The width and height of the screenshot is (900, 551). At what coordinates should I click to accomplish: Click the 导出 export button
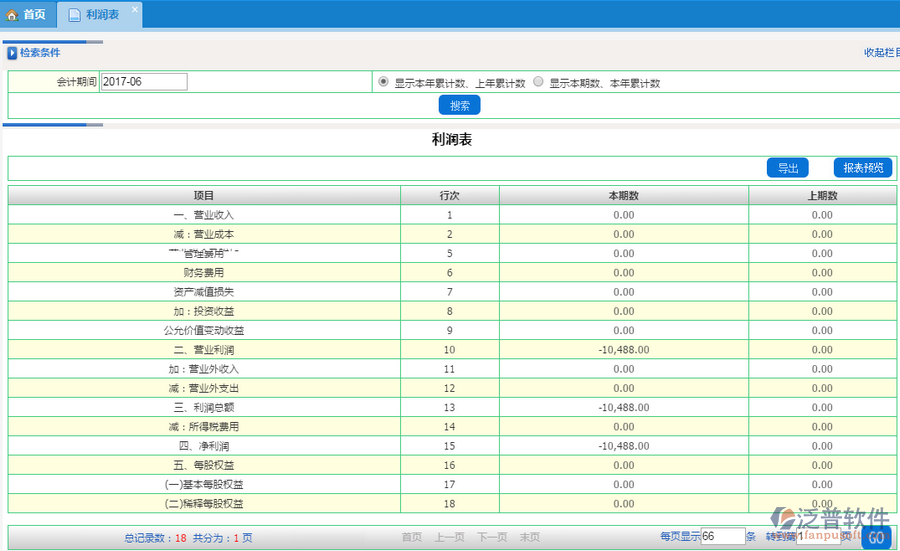[x=787, y=168]
